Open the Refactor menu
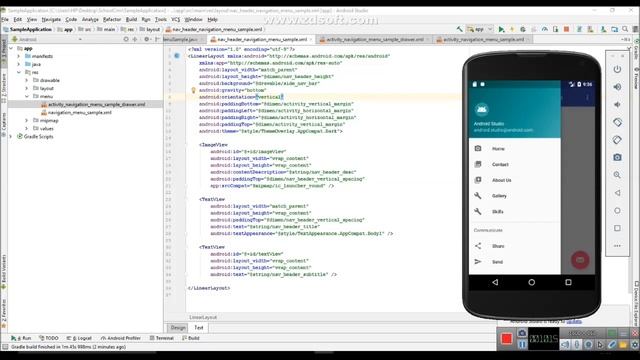 coord(112,19)
